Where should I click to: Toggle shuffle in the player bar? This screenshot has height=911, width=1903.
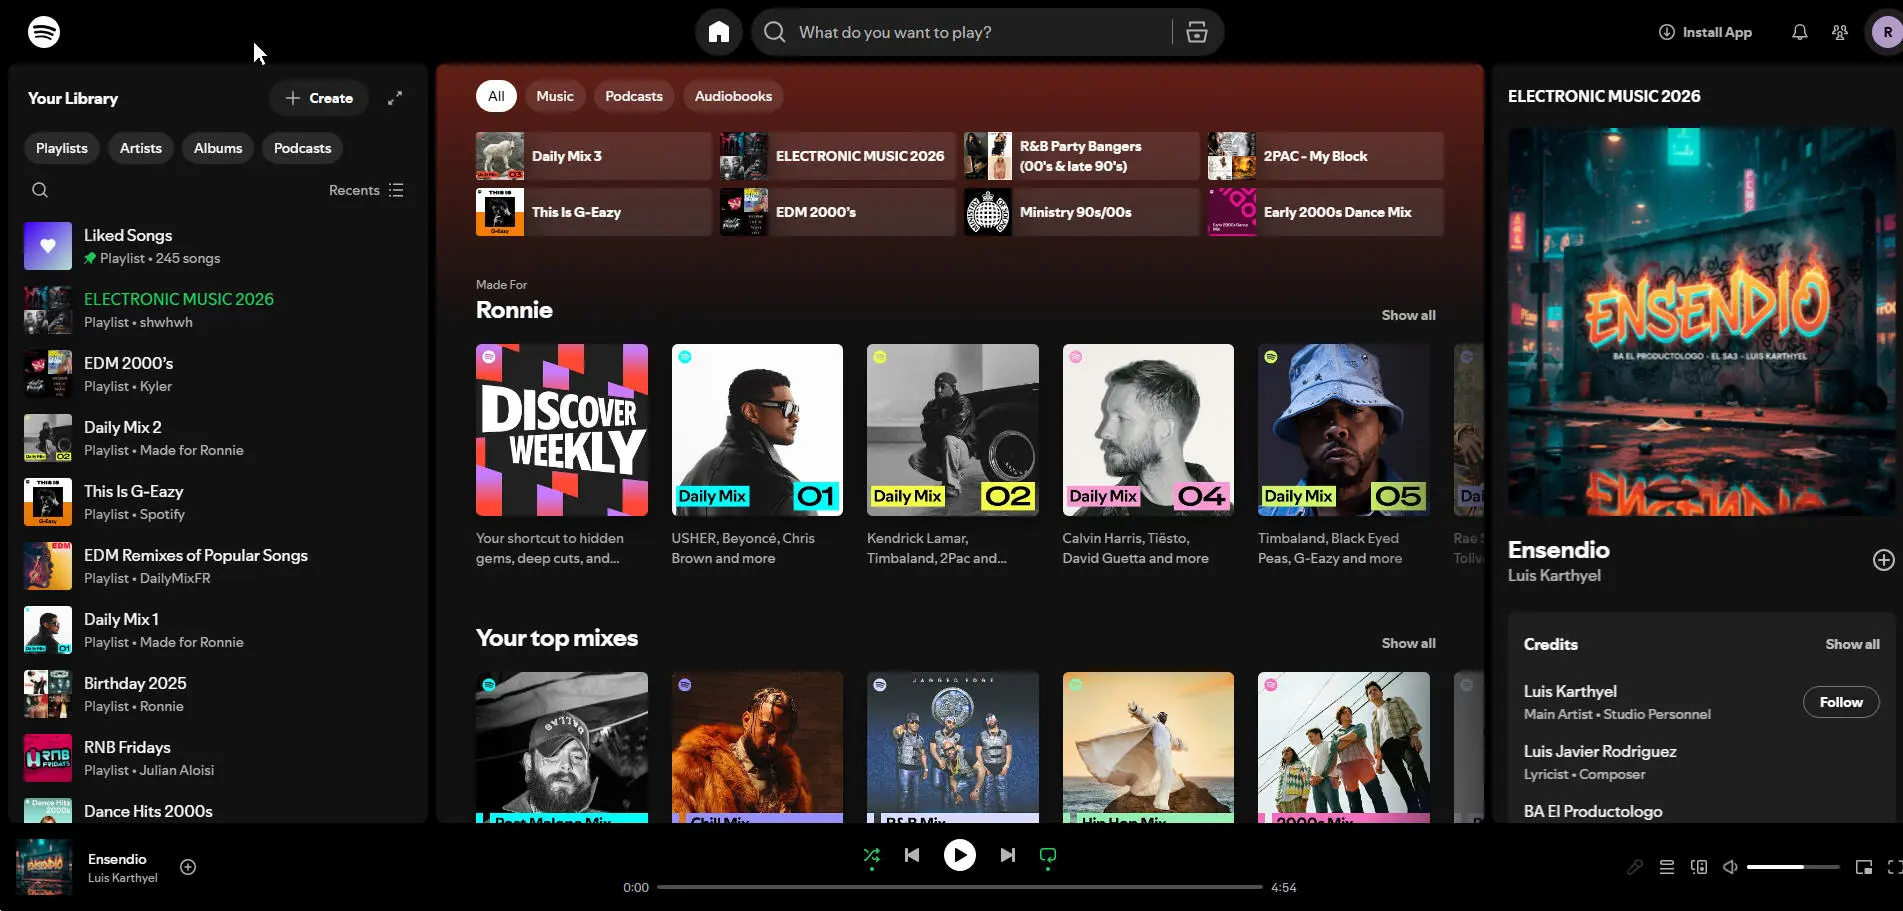point(872,855)
